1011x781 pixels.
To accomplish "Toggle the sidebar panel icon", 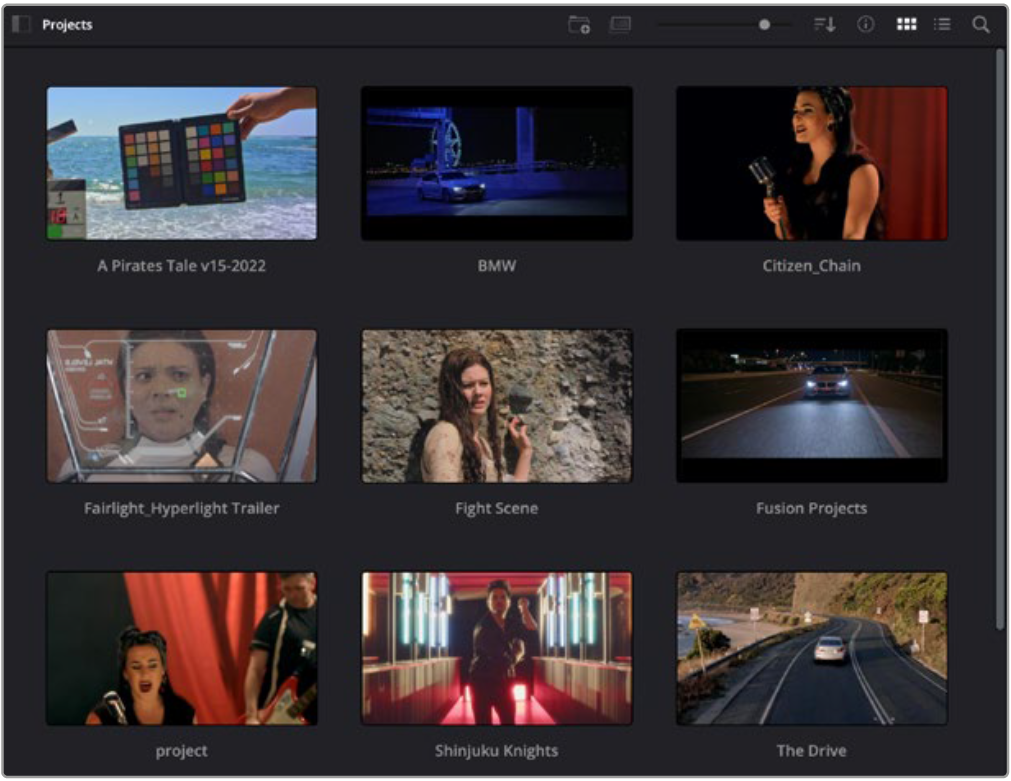I will [x=21, y=25].
